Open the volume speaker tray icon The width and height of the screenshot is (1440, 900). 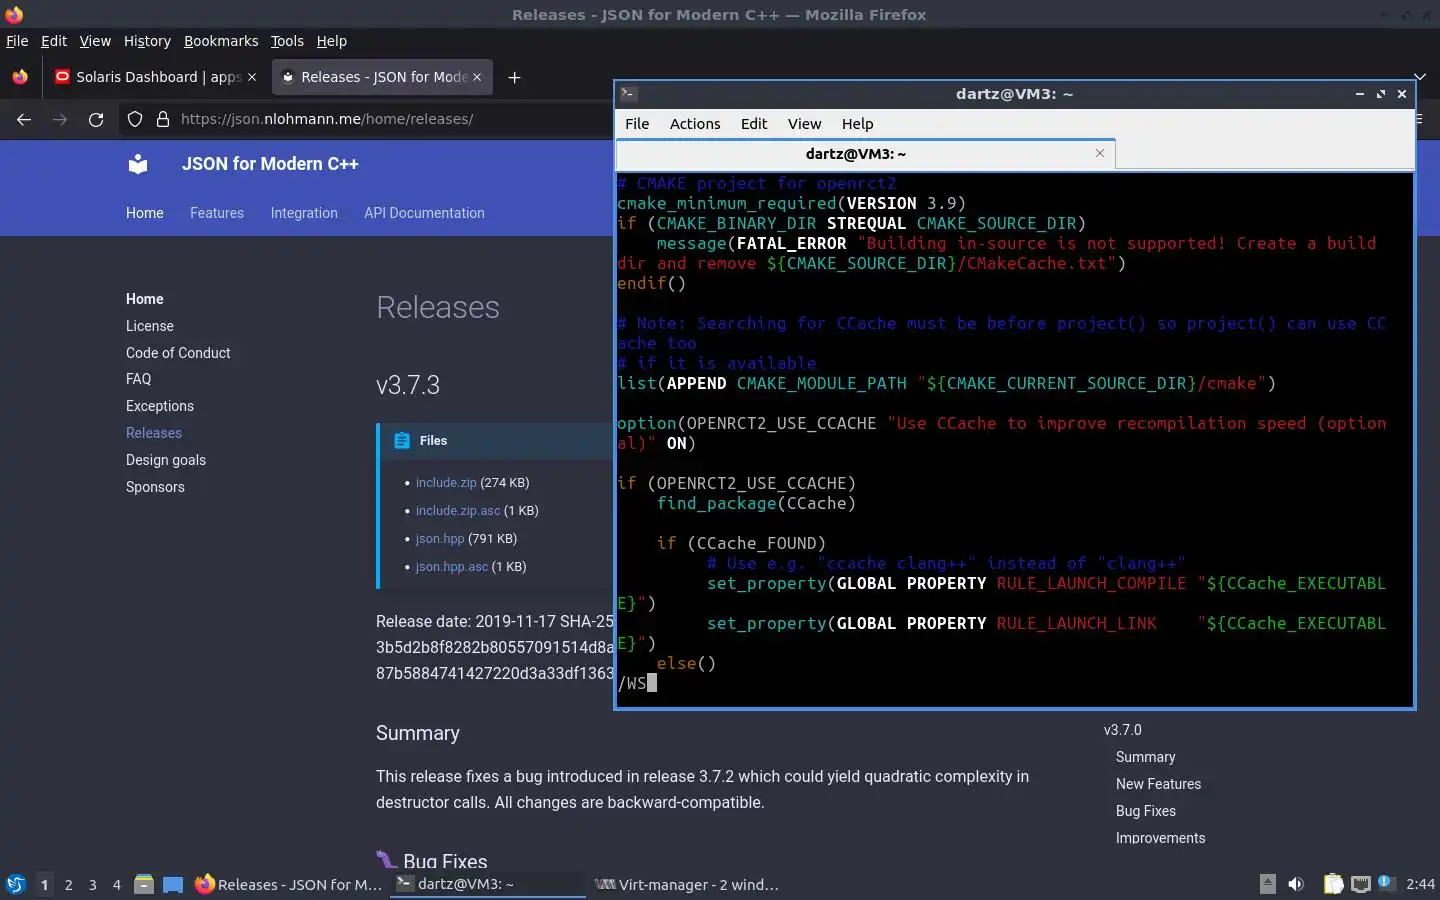[1296, 884]
